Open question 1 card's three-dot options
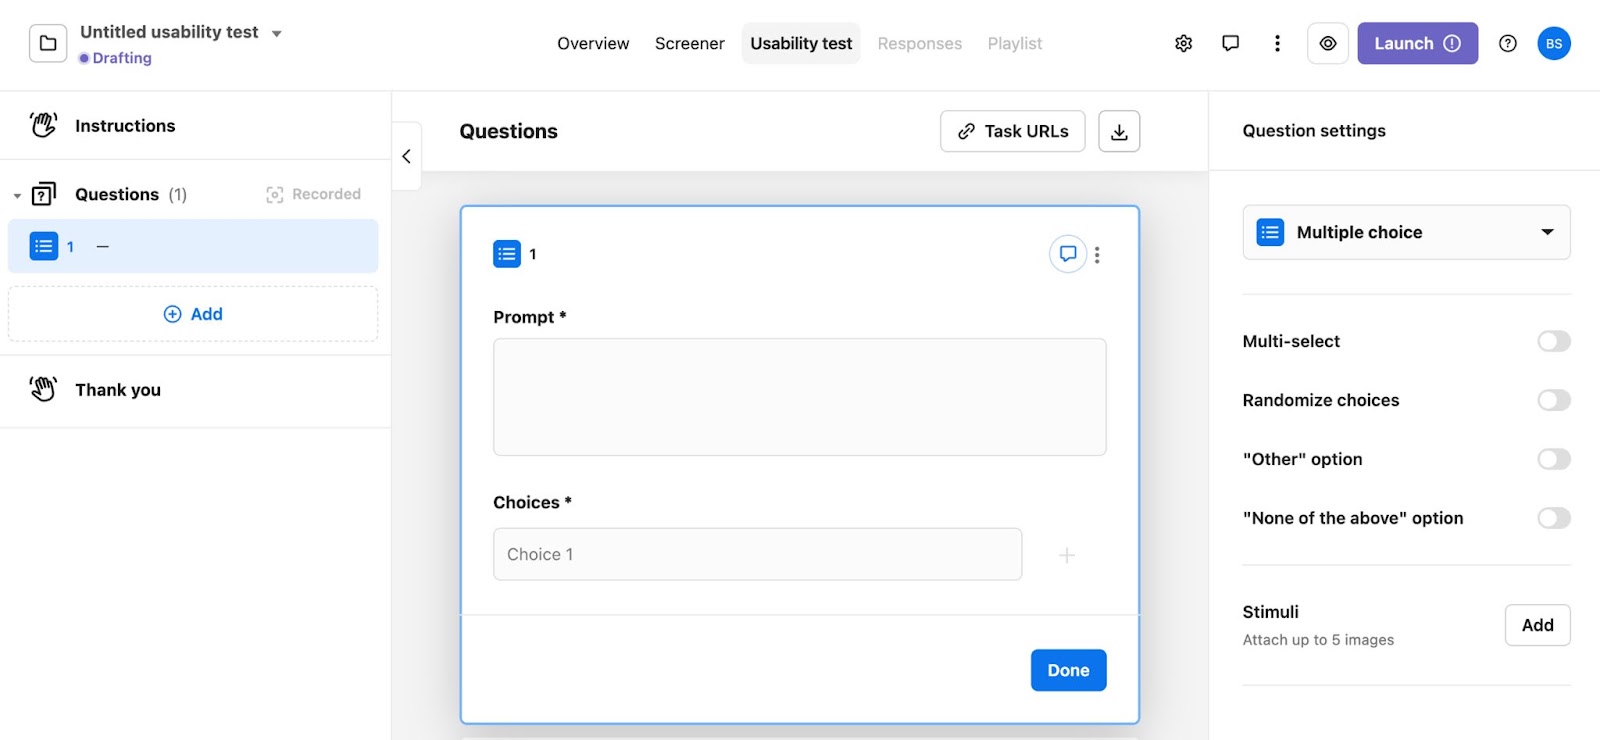The height and width of the screenshot is (740, 1600). click(1097, 255)
